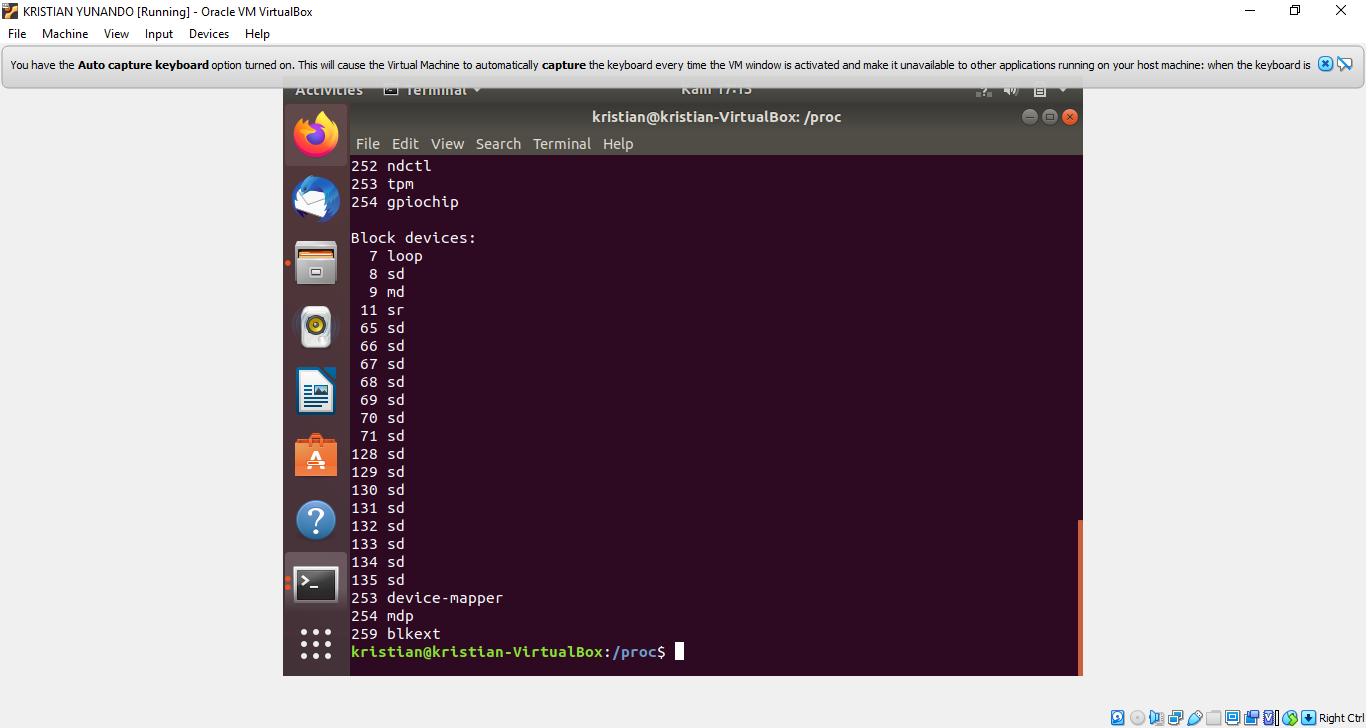
Task: Click the VirtualBox title bar app icon
Action: coord(10,11)
